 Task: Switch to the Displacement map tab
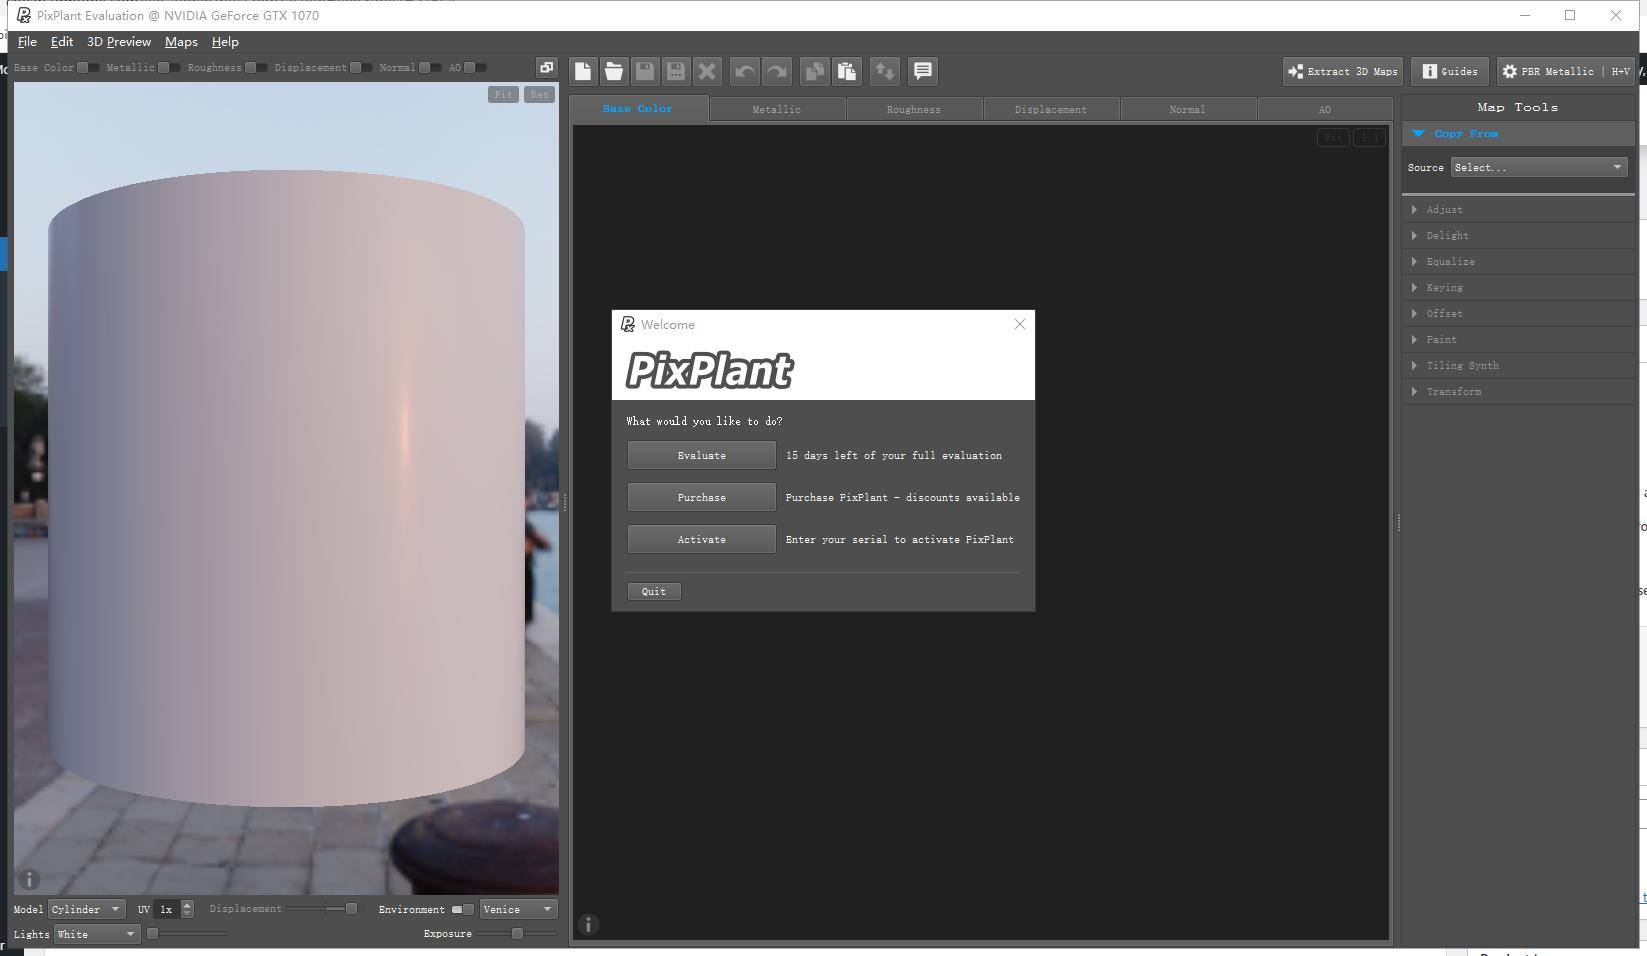pyautogui.click(x=1051, y=109)
